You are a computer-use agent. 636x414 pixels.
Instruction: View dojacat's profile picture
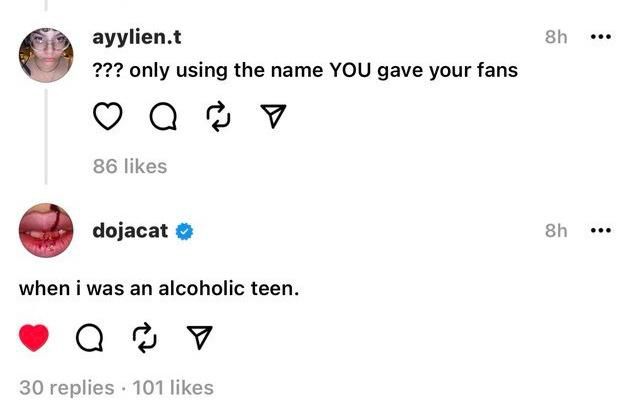[46, 231]
